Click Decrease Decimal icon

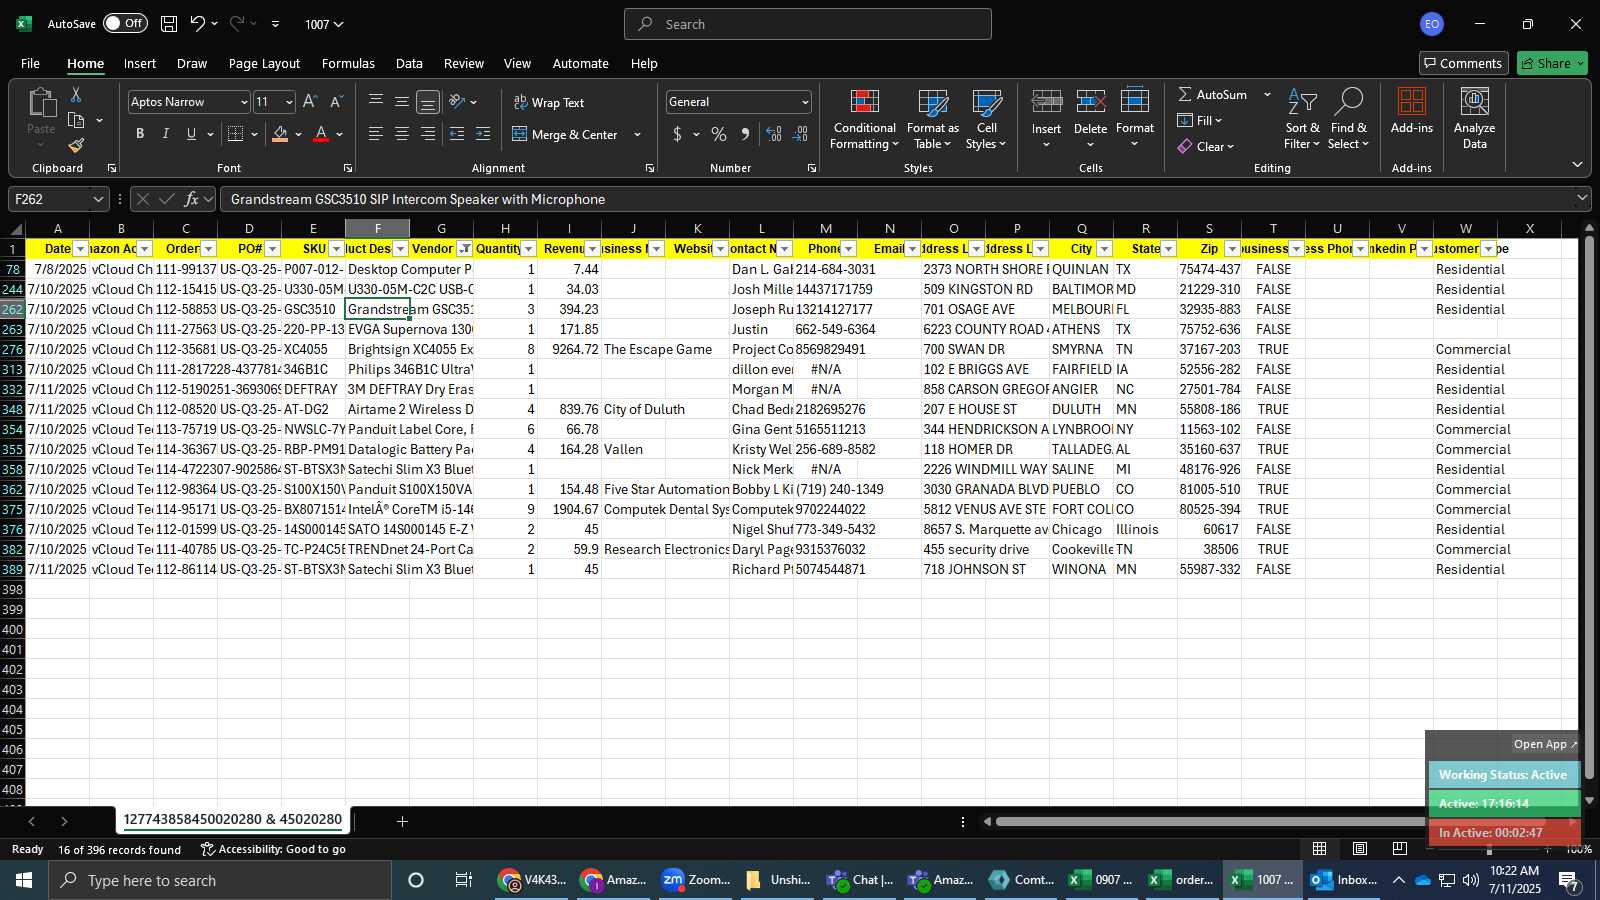click(x=800, y=134)
